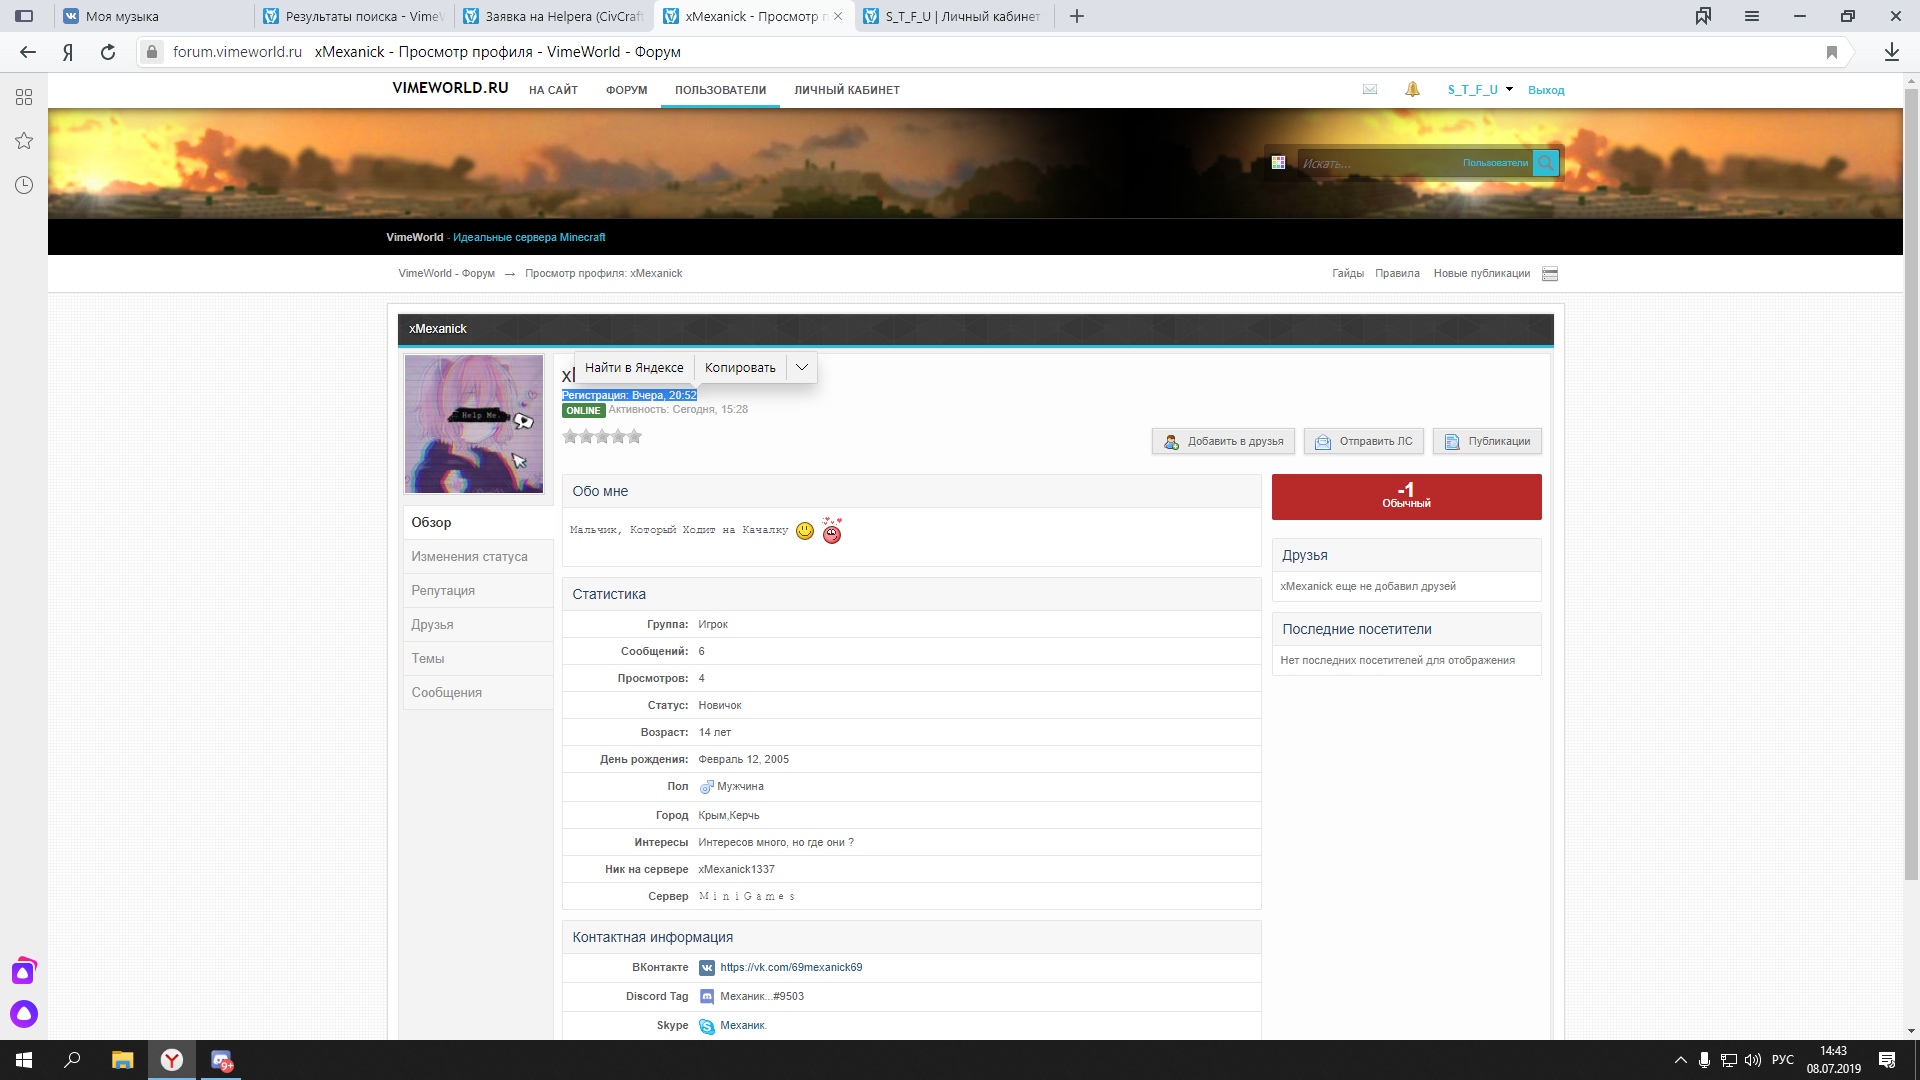Open ЛИЧНЫЙ КАБИНЕТ navigation item
This screenshot has height=1080, width=1920.
[847, 90]
